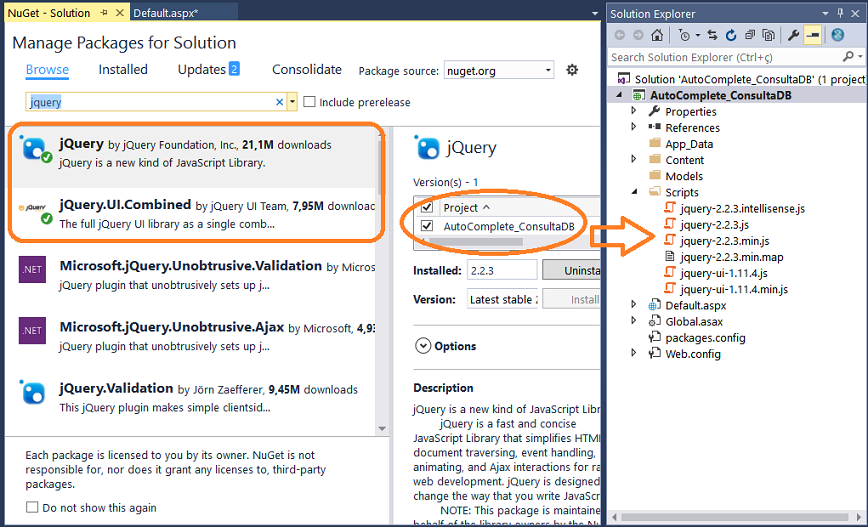Image resolution: width=868 pixels, height=527 pixels.
Task: Expand the Global.asax node
Action: (634, 321)
